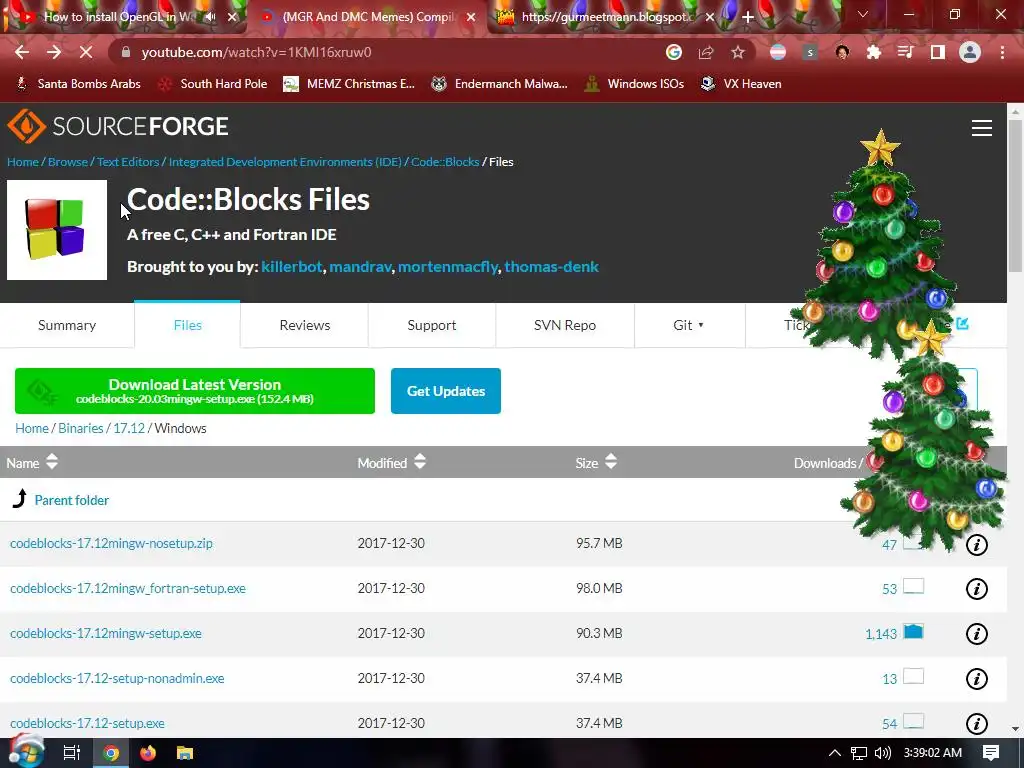Open the mortenmacfly author profile
The image size is (1024, 768).
pyautogui.click(x=447, y=266)
